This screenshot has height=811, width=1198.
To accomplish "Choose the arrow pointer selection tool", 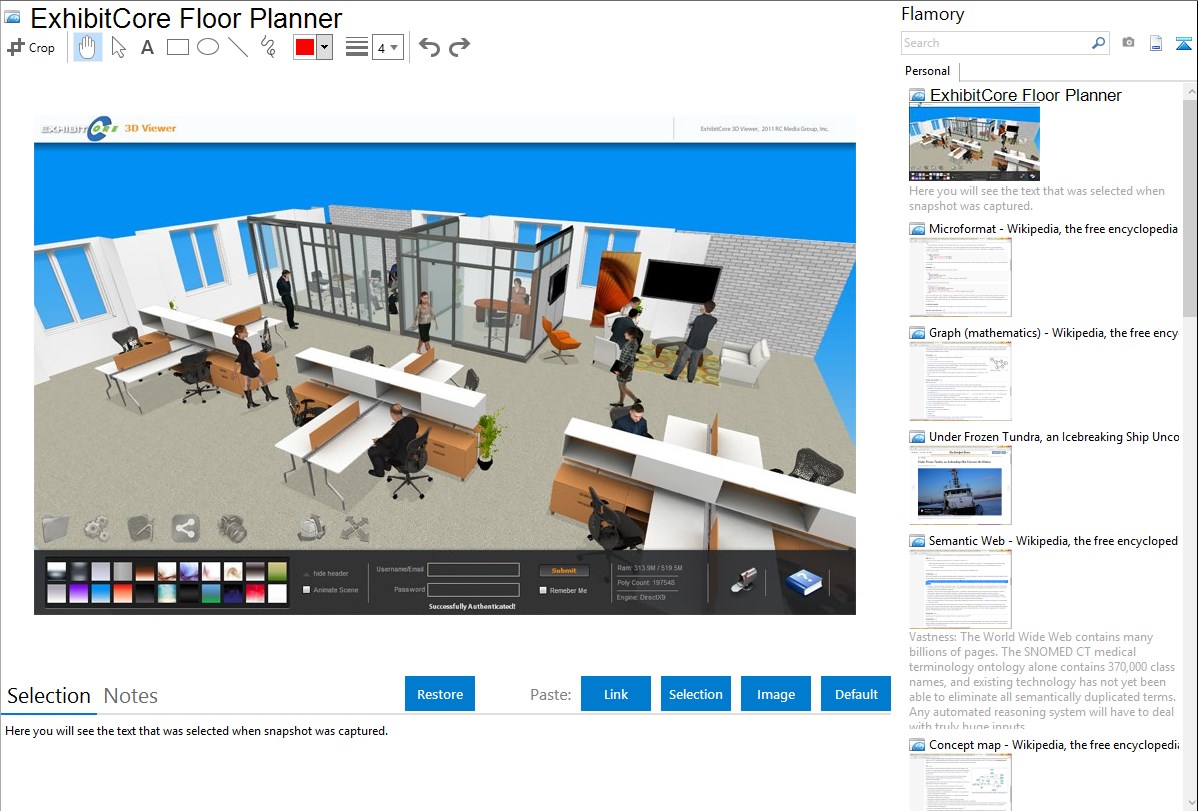I will pos(118,47).
